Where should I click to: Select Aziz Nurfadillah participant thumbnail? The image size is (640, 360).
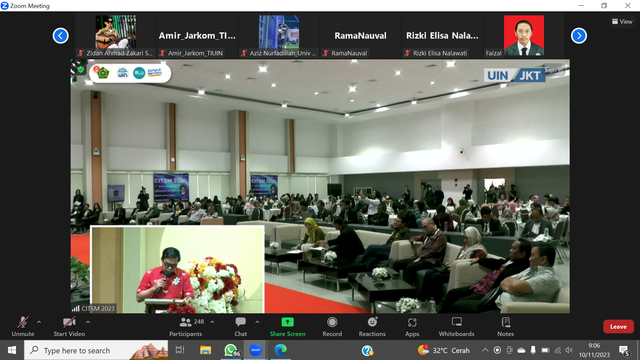pos(279,36)
